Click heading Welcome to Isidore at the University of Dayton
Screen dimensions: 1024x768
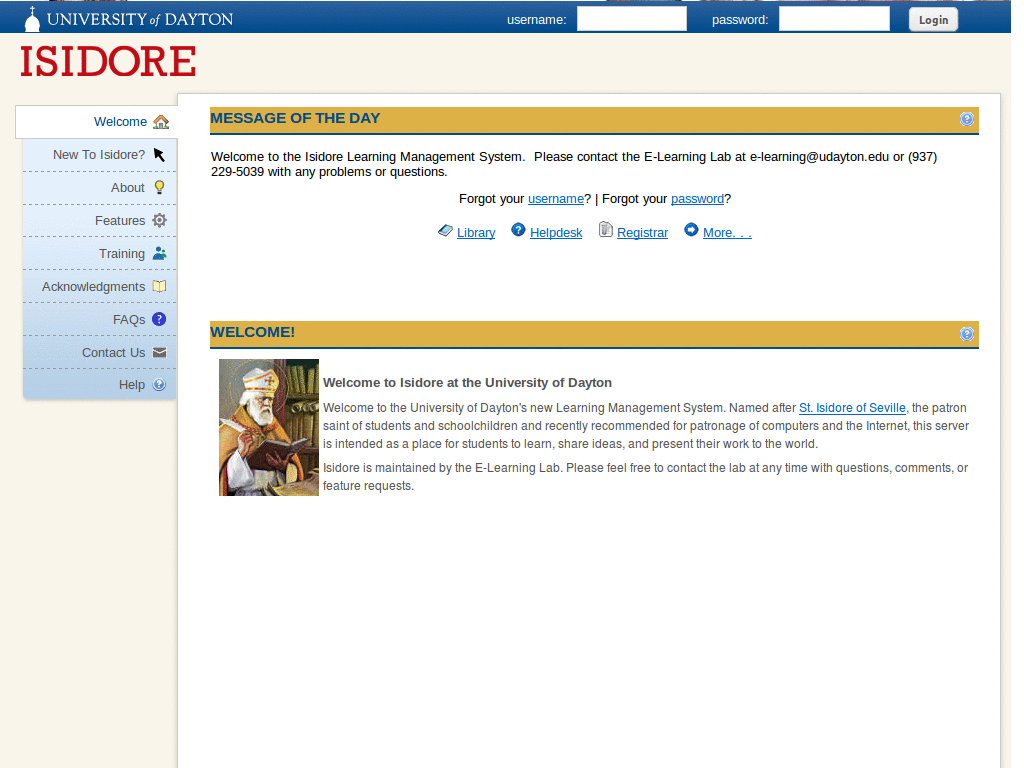click(468, 383)
